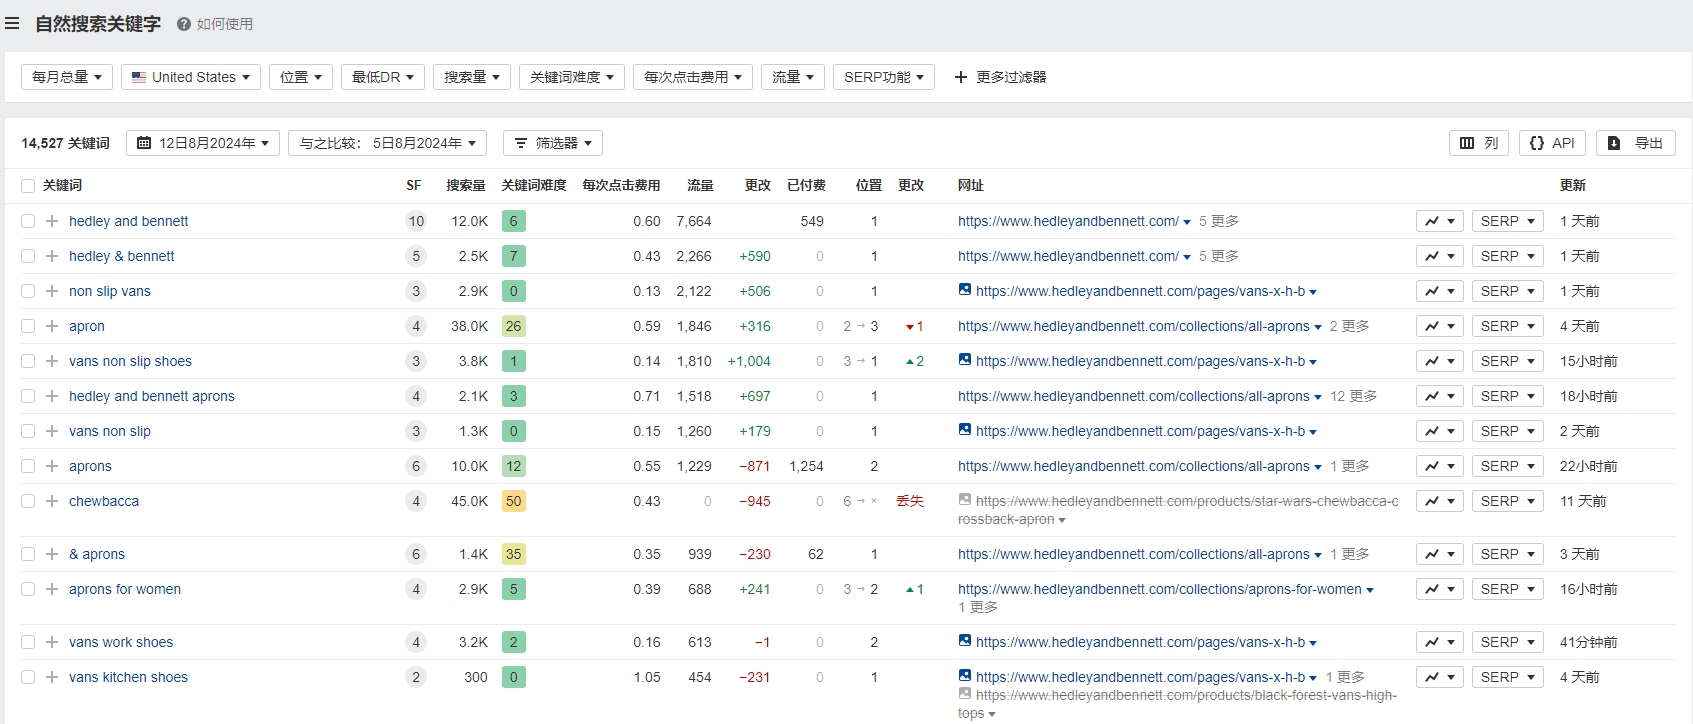Select checkbox for chewbacca row

pos(28,501)
